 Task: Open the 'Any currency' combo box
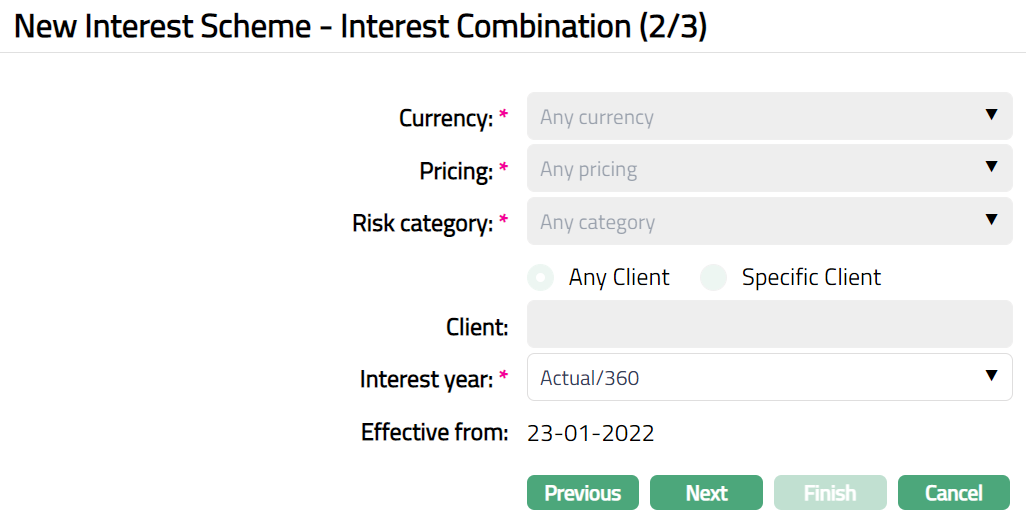pos(750,117)
